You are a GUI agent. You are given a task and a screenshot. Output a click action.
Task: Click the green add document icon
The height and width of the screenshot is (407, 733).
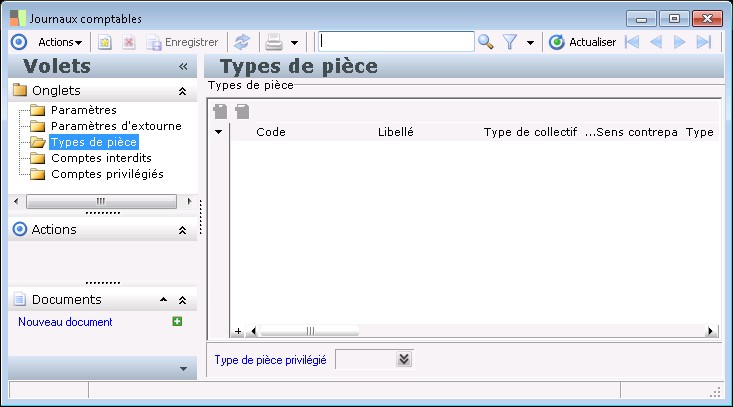177,322
